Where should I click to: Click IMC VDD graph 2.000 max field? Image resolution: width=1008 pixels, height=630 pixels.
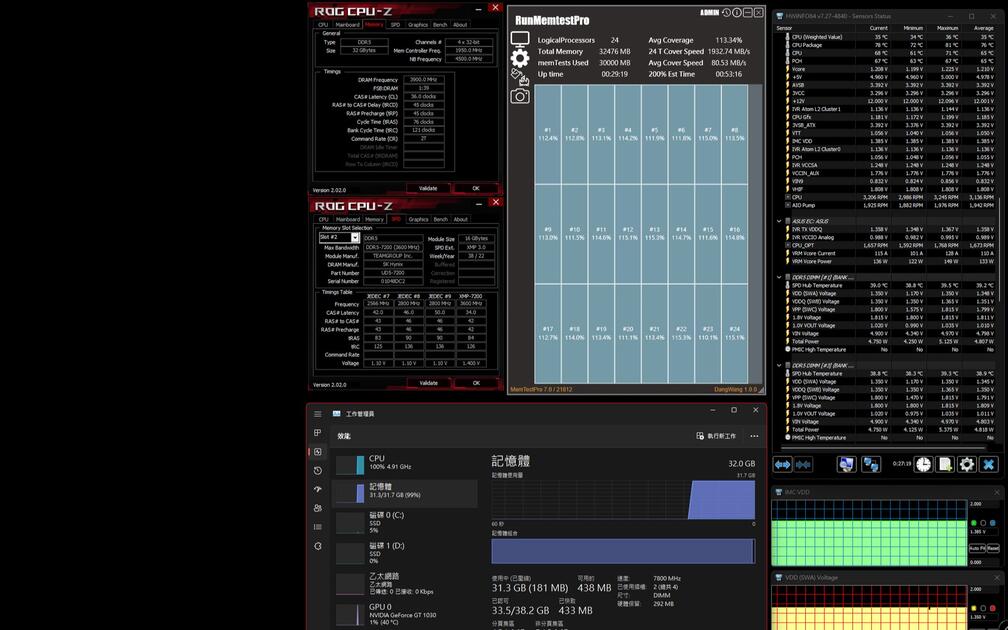[x=984, y=504]
